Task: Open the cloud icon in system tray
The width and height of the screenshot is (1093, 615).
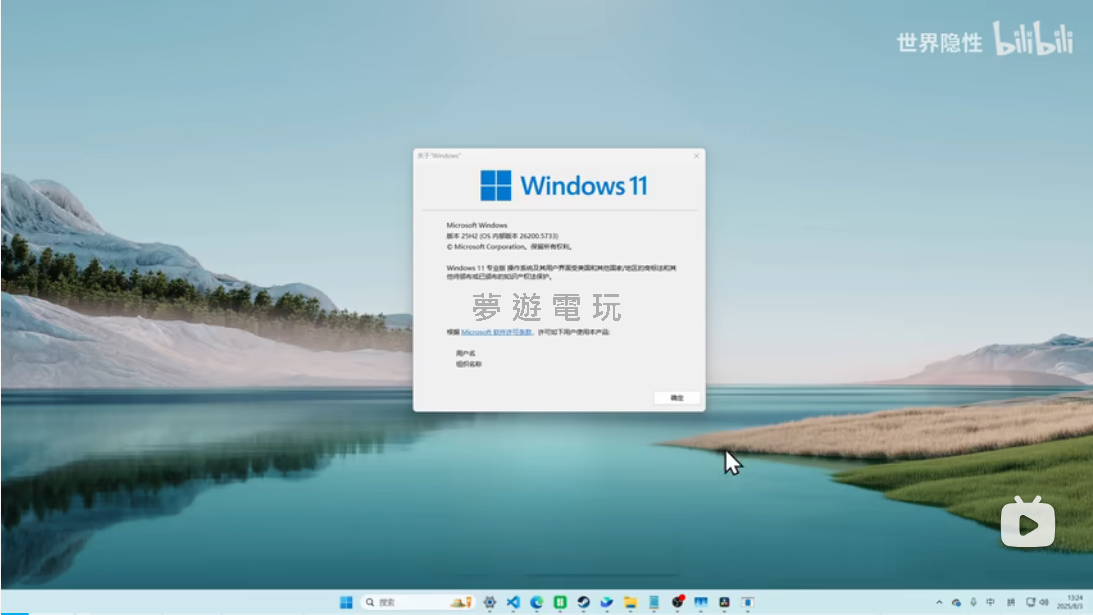Action: (x=956, y=602)
